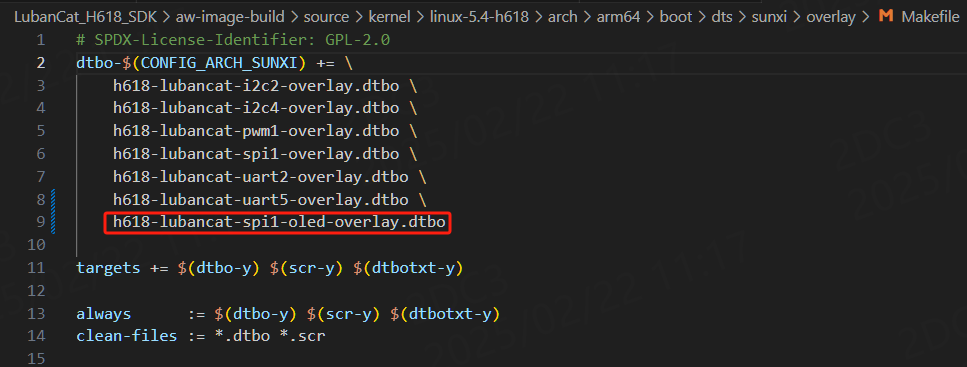This screenshot has width=967, height=367.
Task: Place cursor on h618-lubancat-spi1-oled-overlay.dtbo text
Action: click(279, 222)
